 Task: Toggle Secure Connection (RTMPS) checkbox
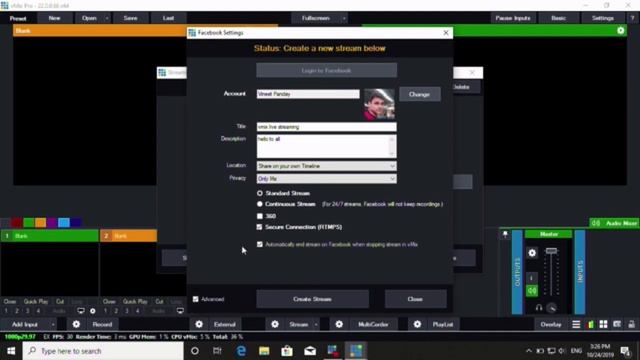click(x=260, y=227)
